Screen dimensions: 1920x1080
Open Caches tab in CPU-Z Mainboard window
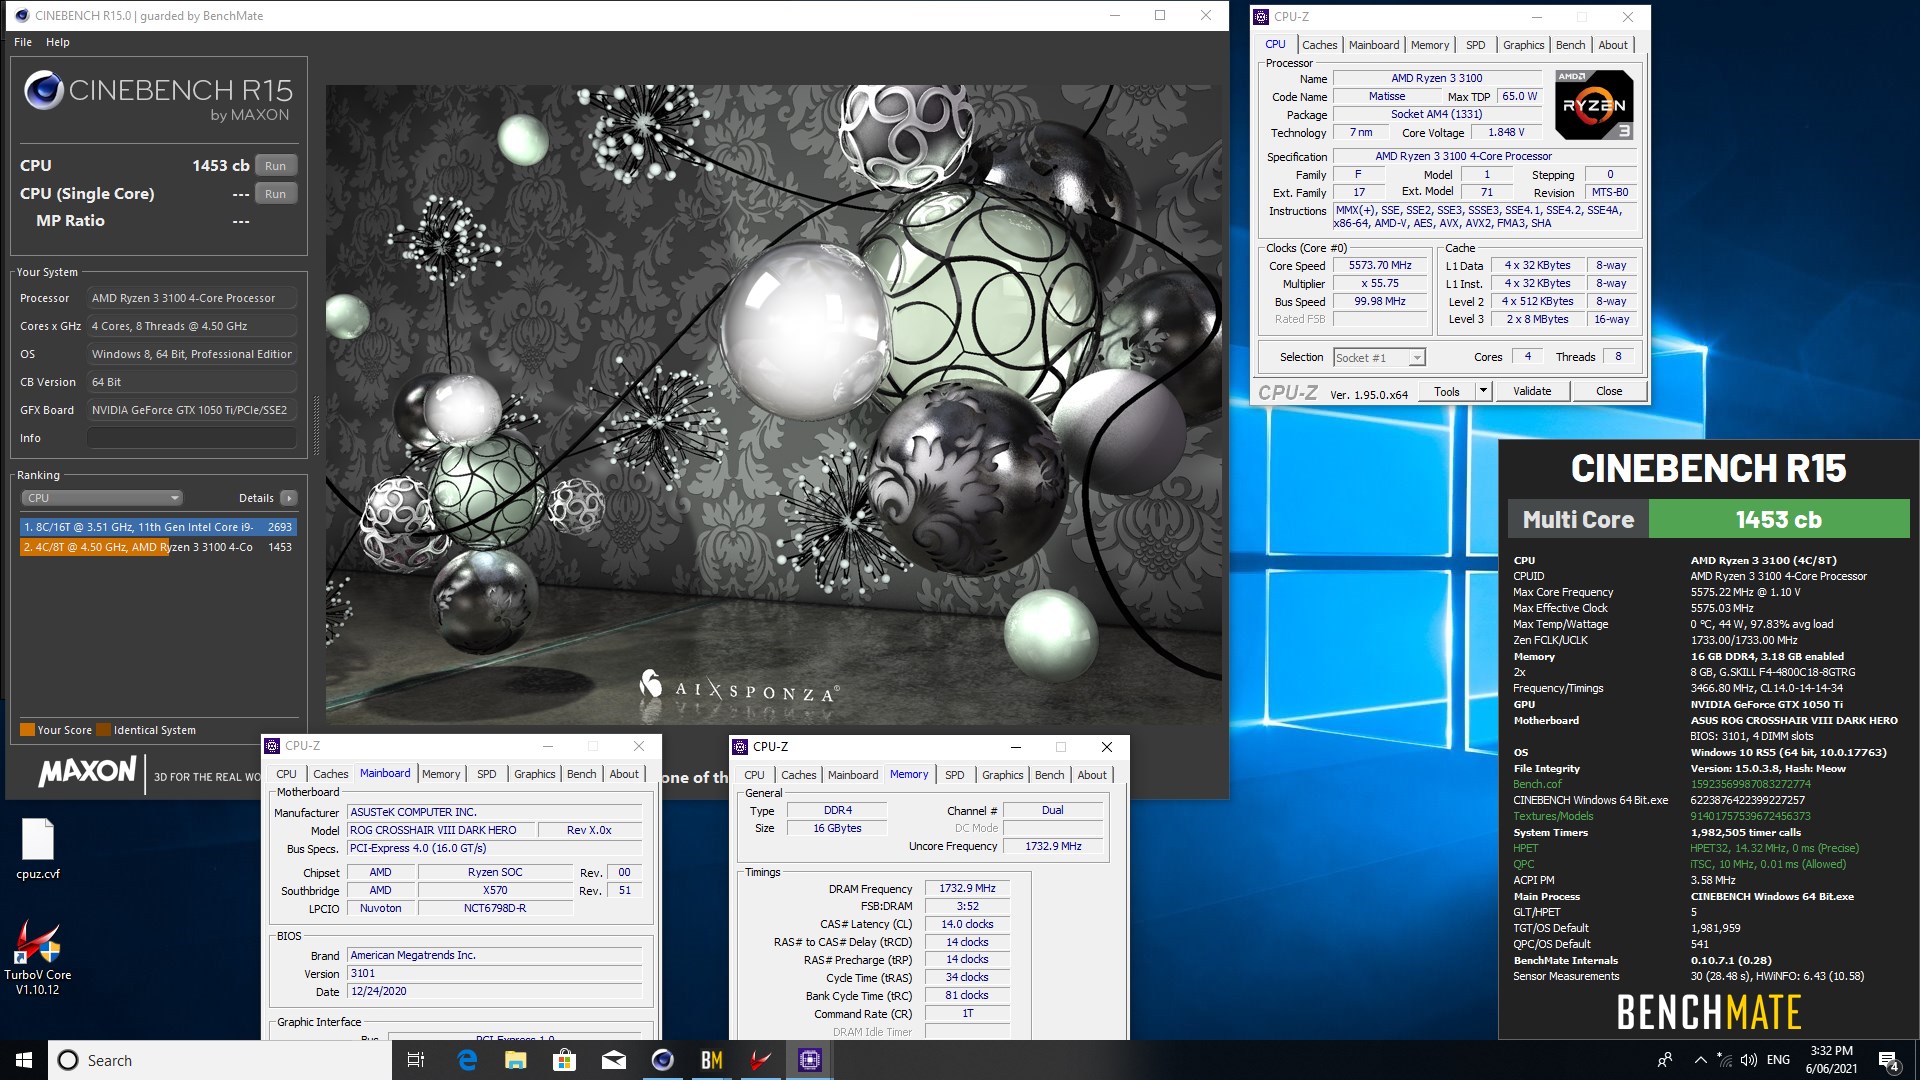(330, 774)
